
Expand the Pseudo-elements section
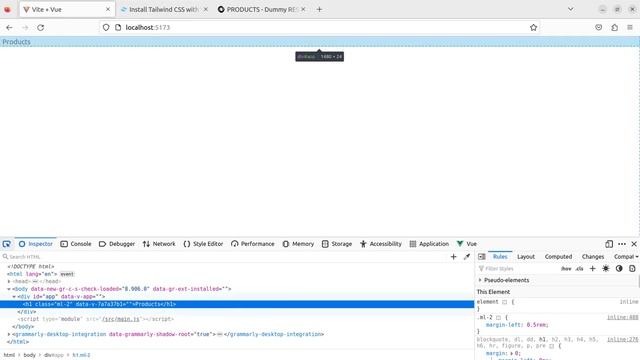click(x=480, y=280)
